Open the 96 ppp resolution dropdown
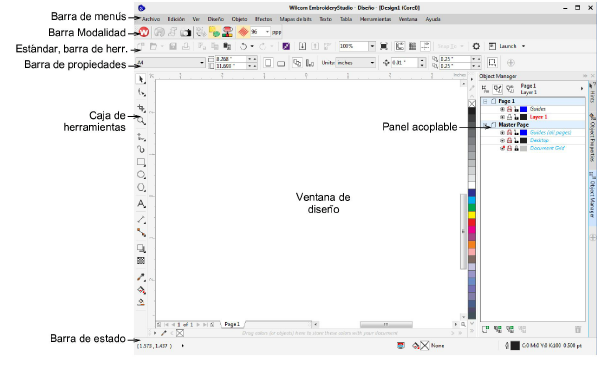This screenshot has width=597, height=368. coord(267,32)
